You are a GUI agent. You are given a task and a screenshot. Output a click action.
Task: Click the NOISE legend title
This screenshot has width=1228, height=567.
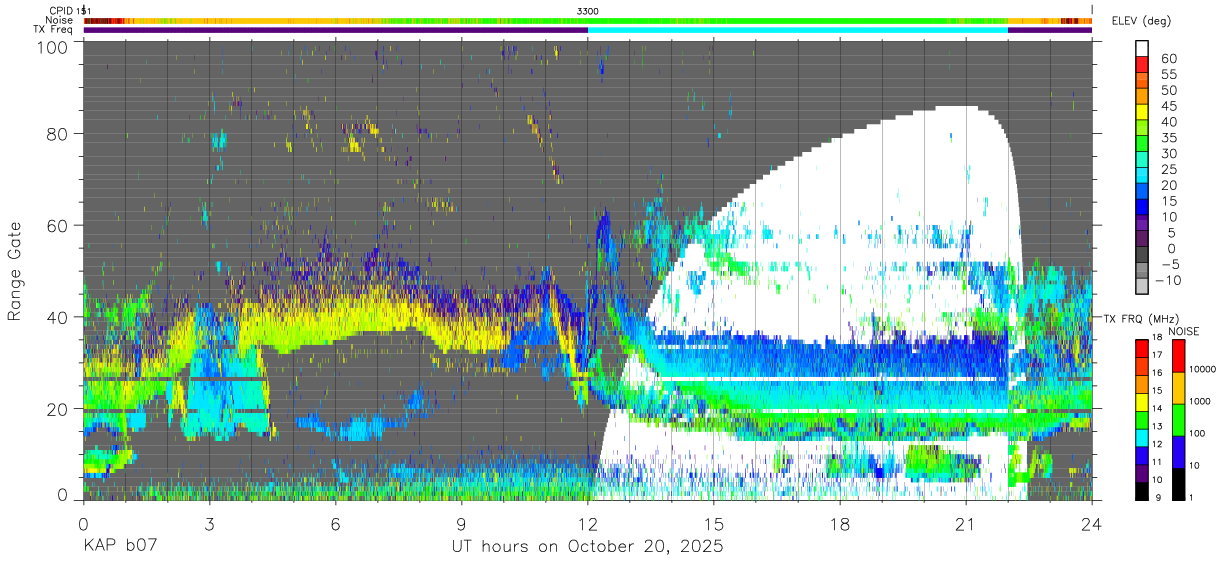pos(1183,331)
